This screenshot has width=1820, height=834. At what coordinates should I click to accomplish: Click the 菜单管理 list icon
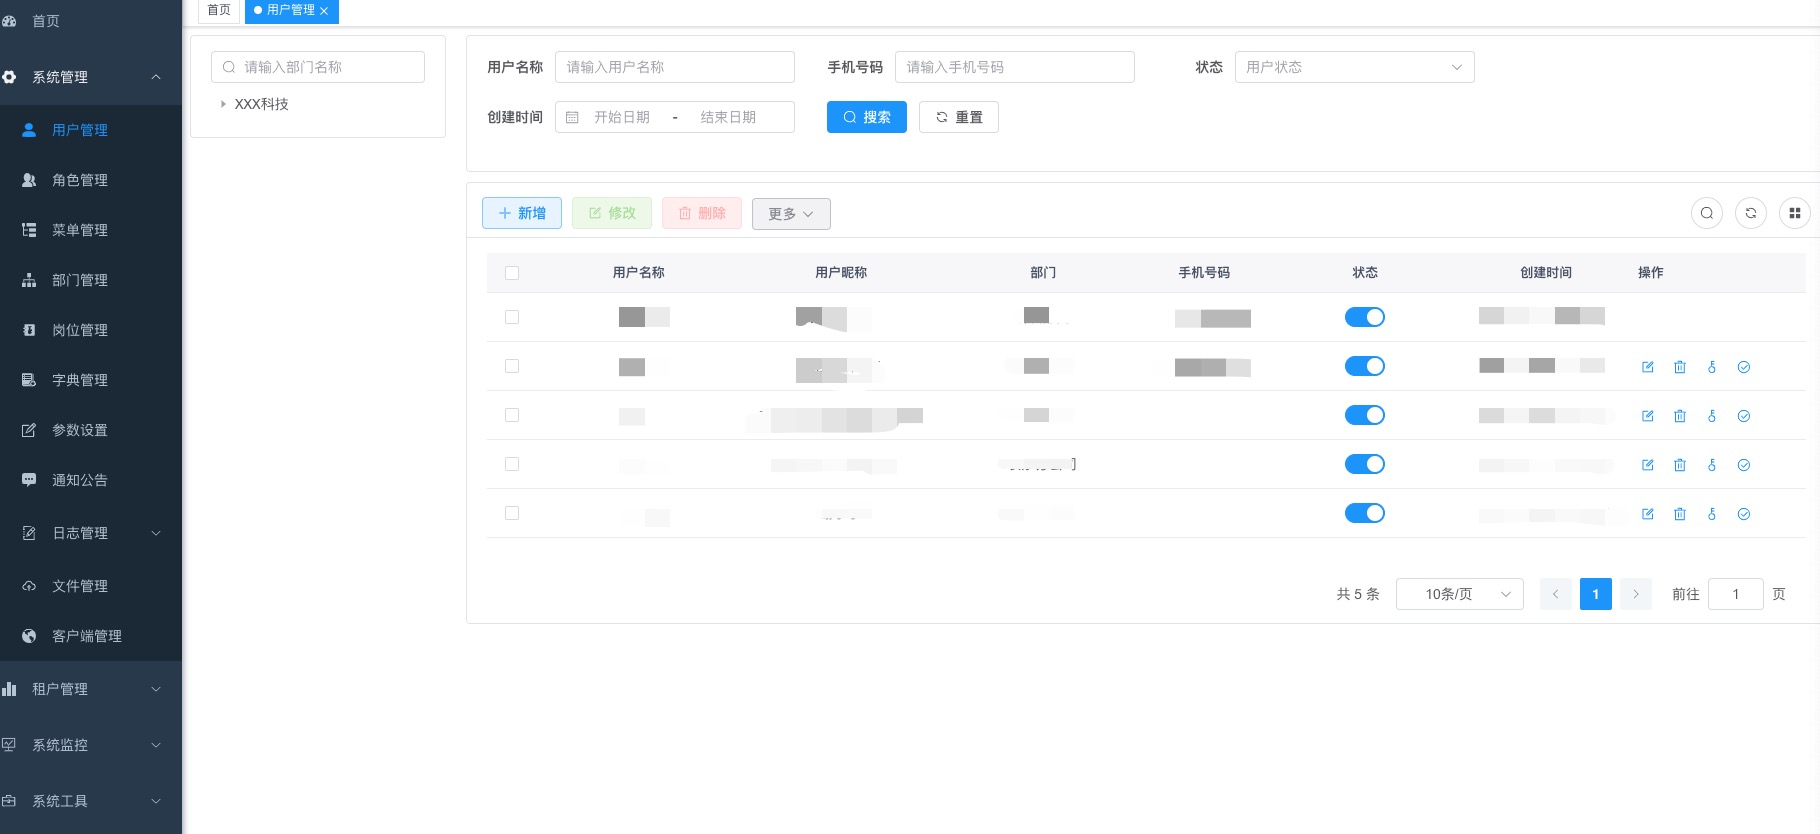(29, 230)
